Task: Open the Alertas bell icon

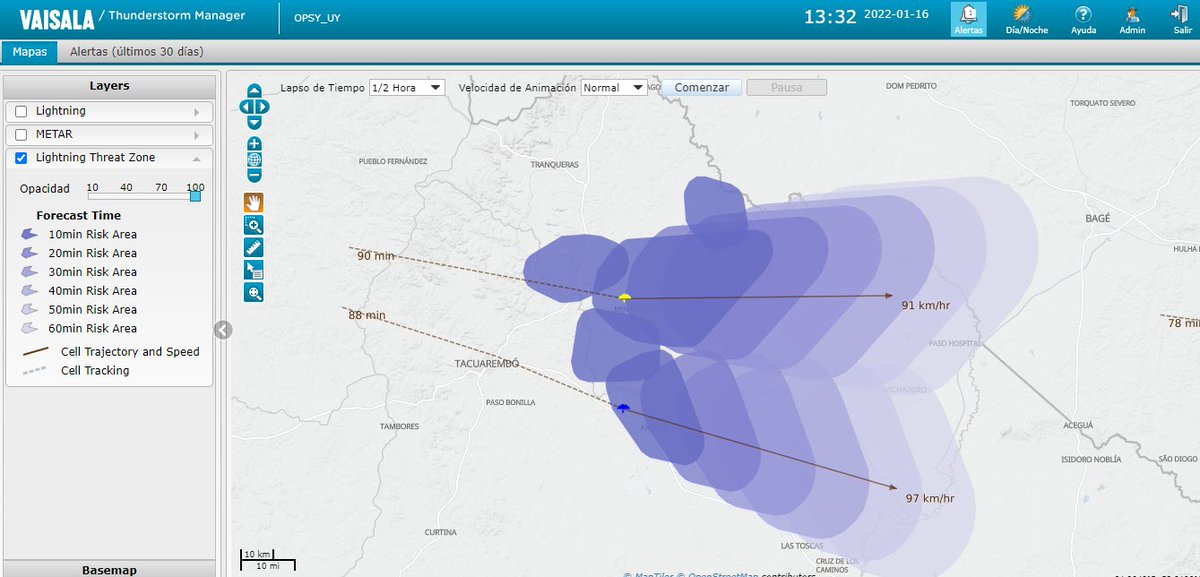Action: click(968, 19)
